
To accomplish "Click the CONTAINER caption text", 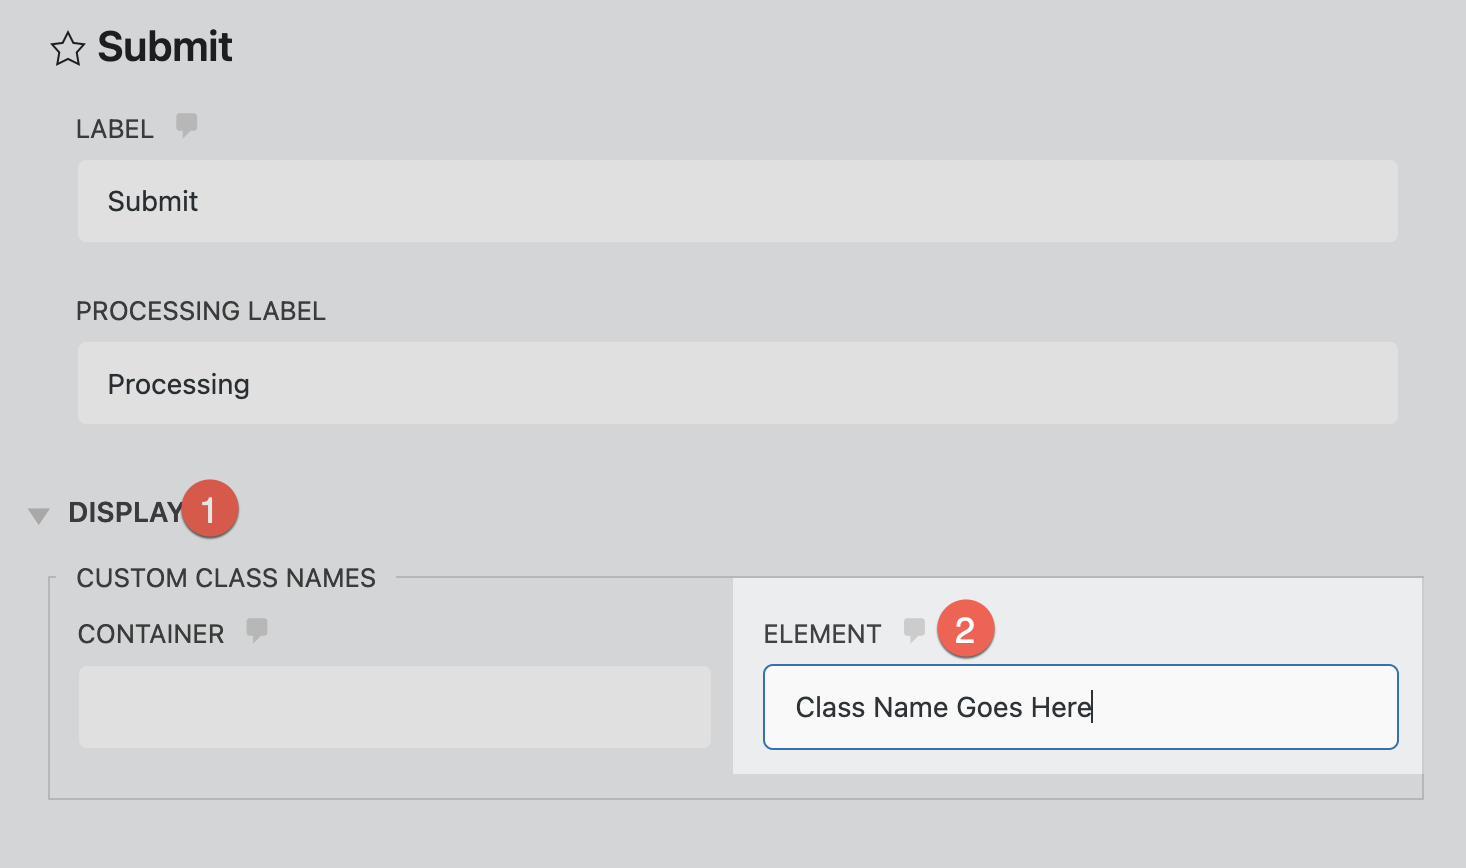I will (x=151, y=634).
